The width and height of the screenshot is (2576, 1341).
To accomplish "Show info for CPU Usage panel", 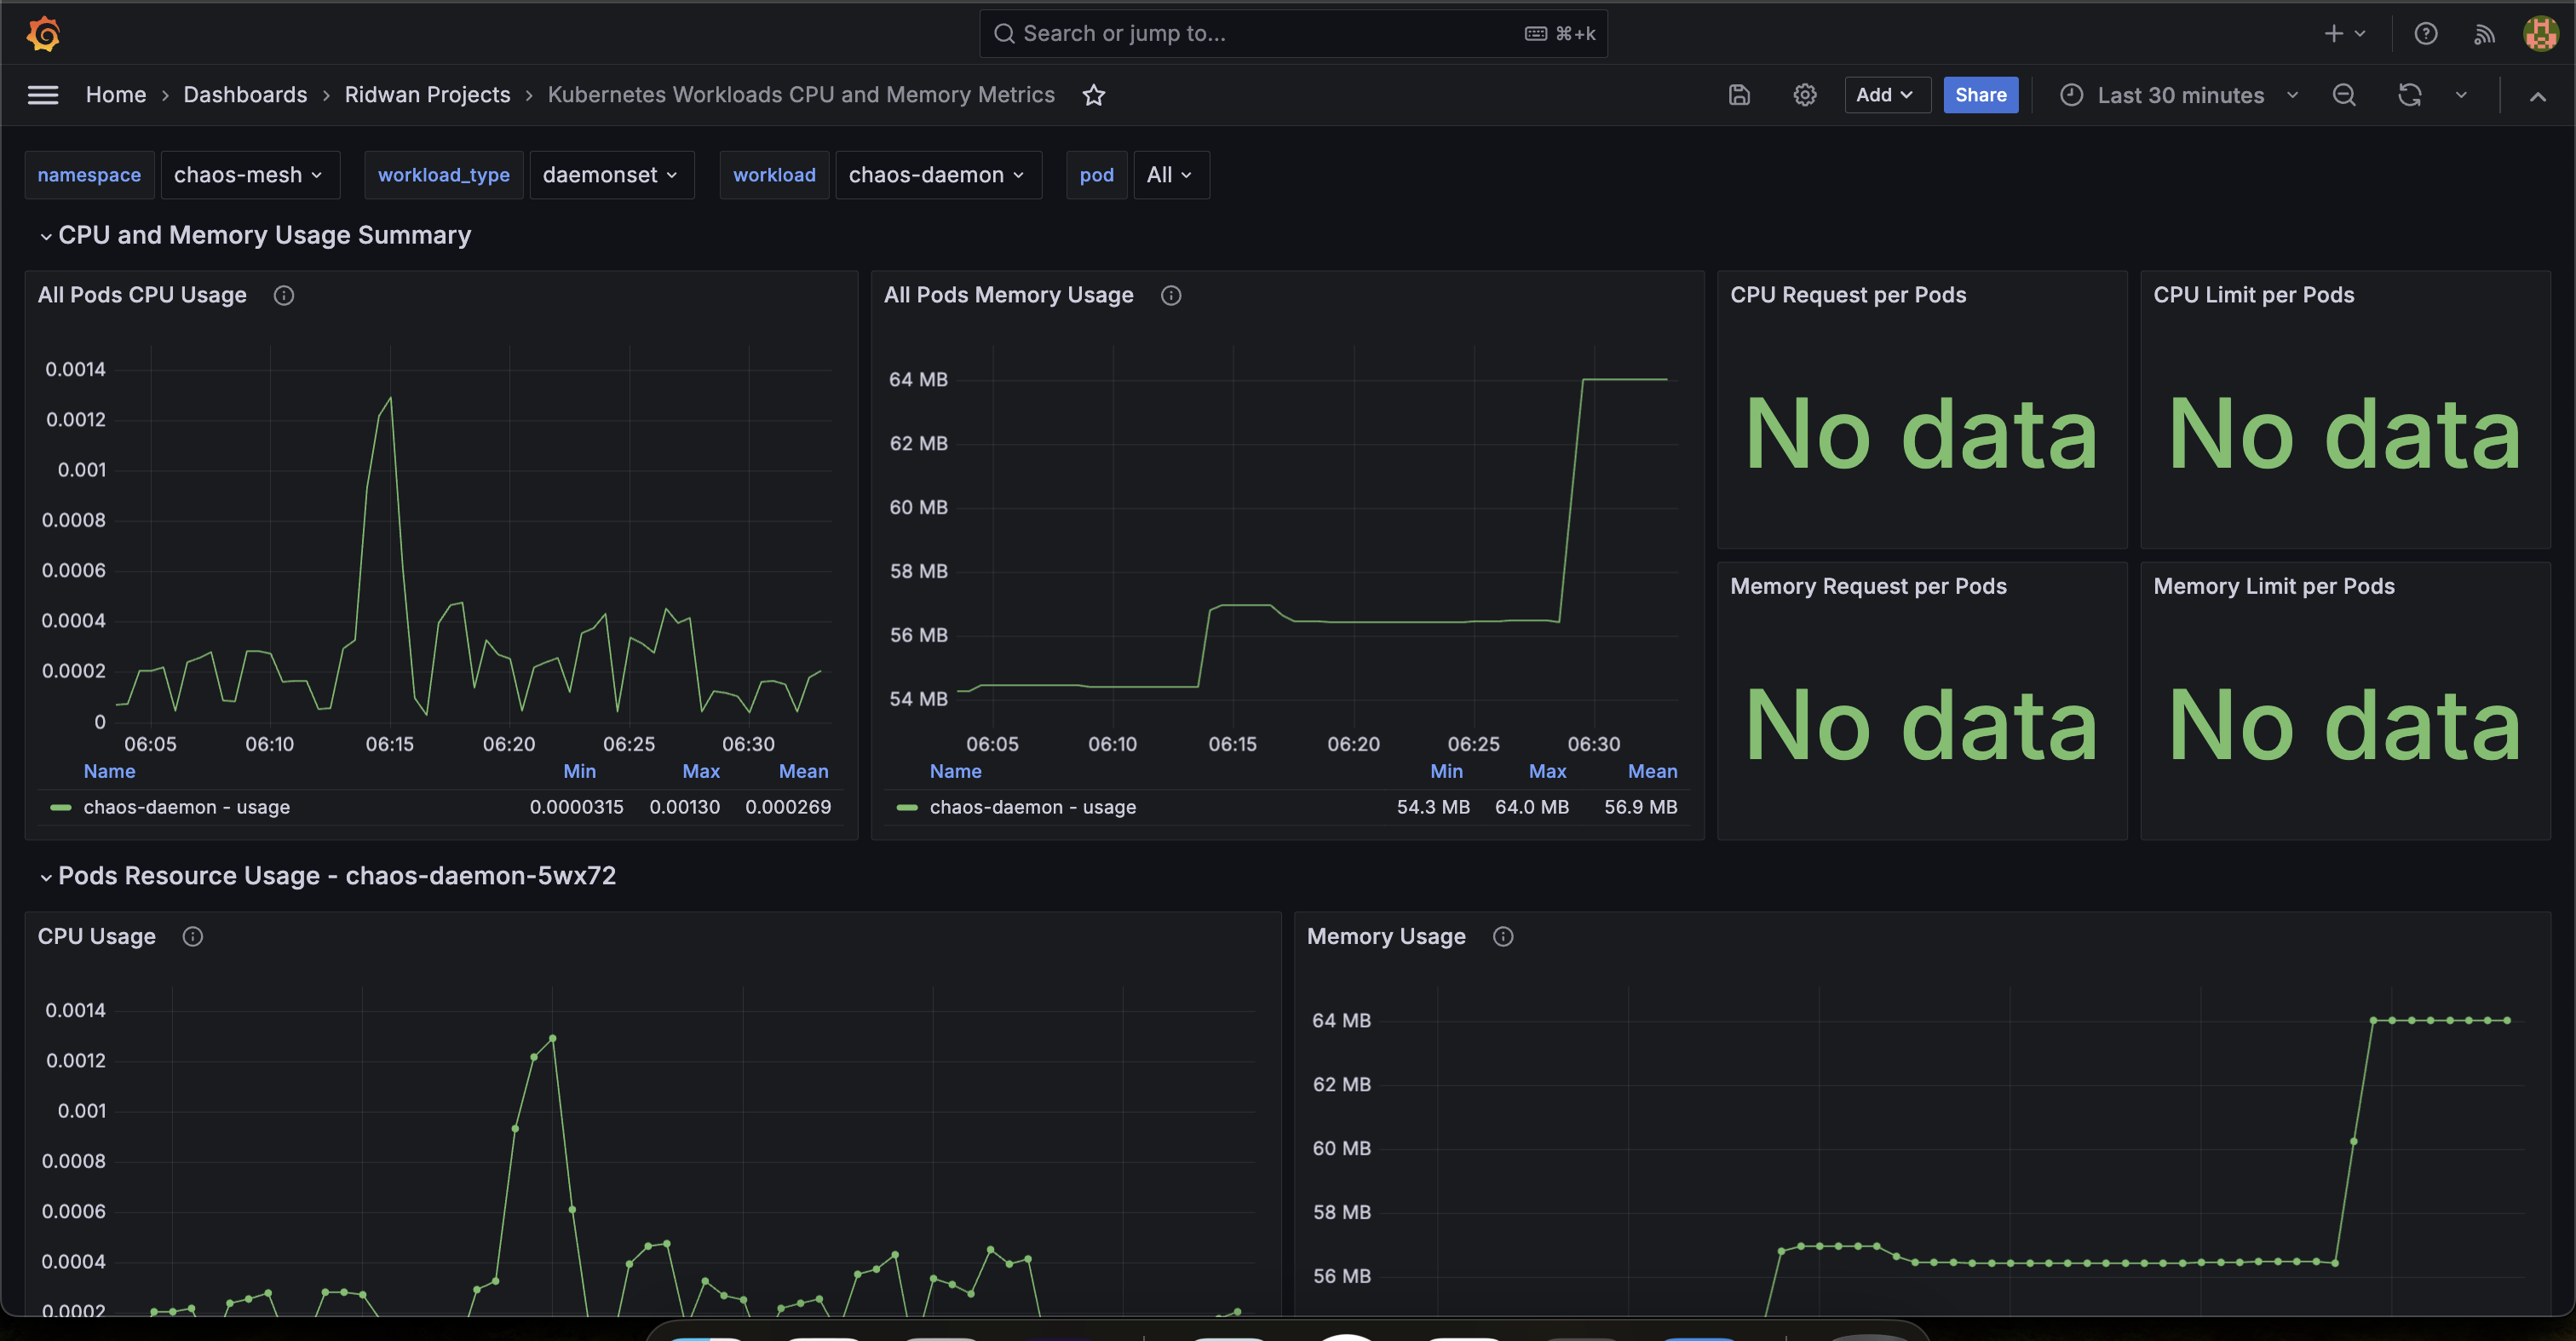I will 193,936.
